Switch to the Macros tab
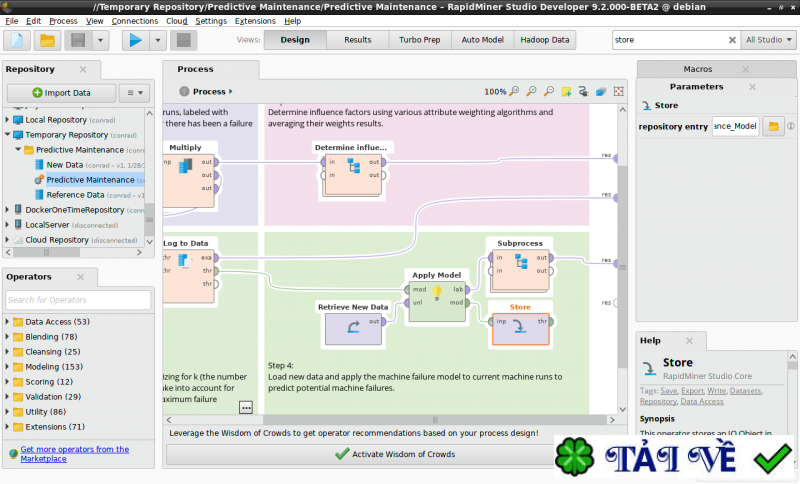Screen dimensions: 800x484 [x=697, y=69]
